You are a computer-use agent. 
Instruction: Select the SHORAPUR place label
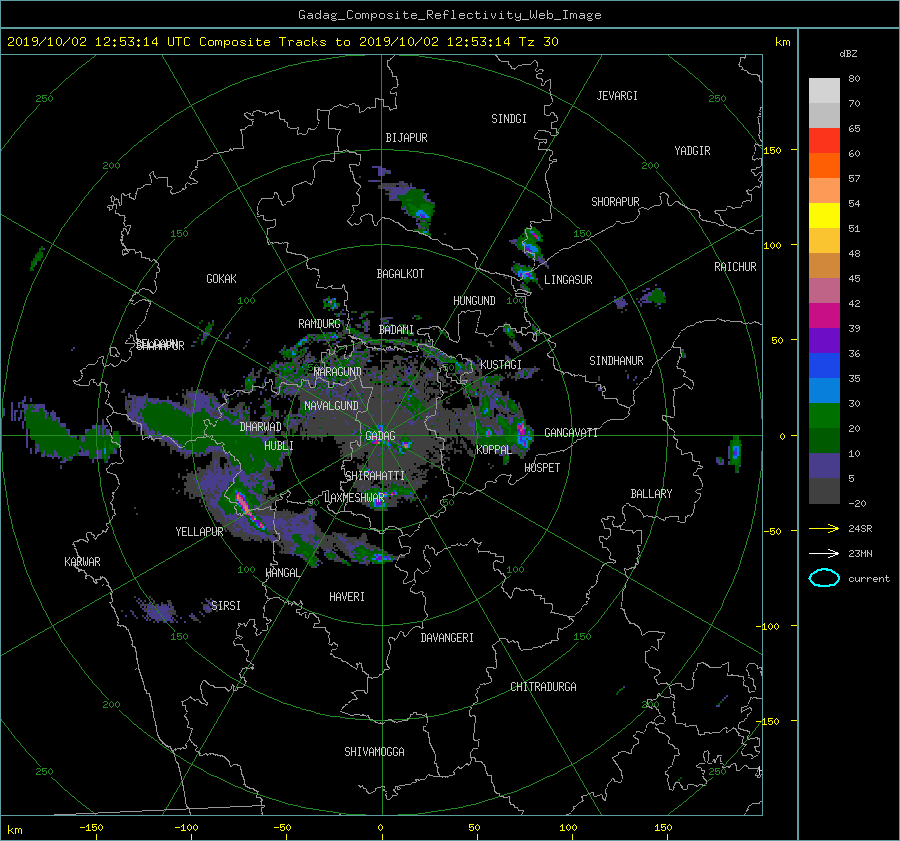tap(615, 202)
